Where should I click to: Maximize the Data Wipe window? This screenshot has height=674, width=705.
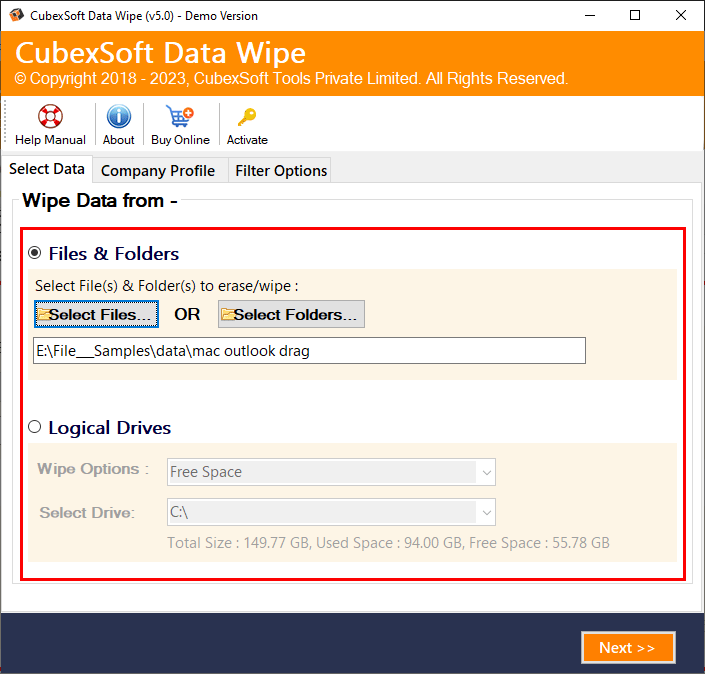(635, 16)
